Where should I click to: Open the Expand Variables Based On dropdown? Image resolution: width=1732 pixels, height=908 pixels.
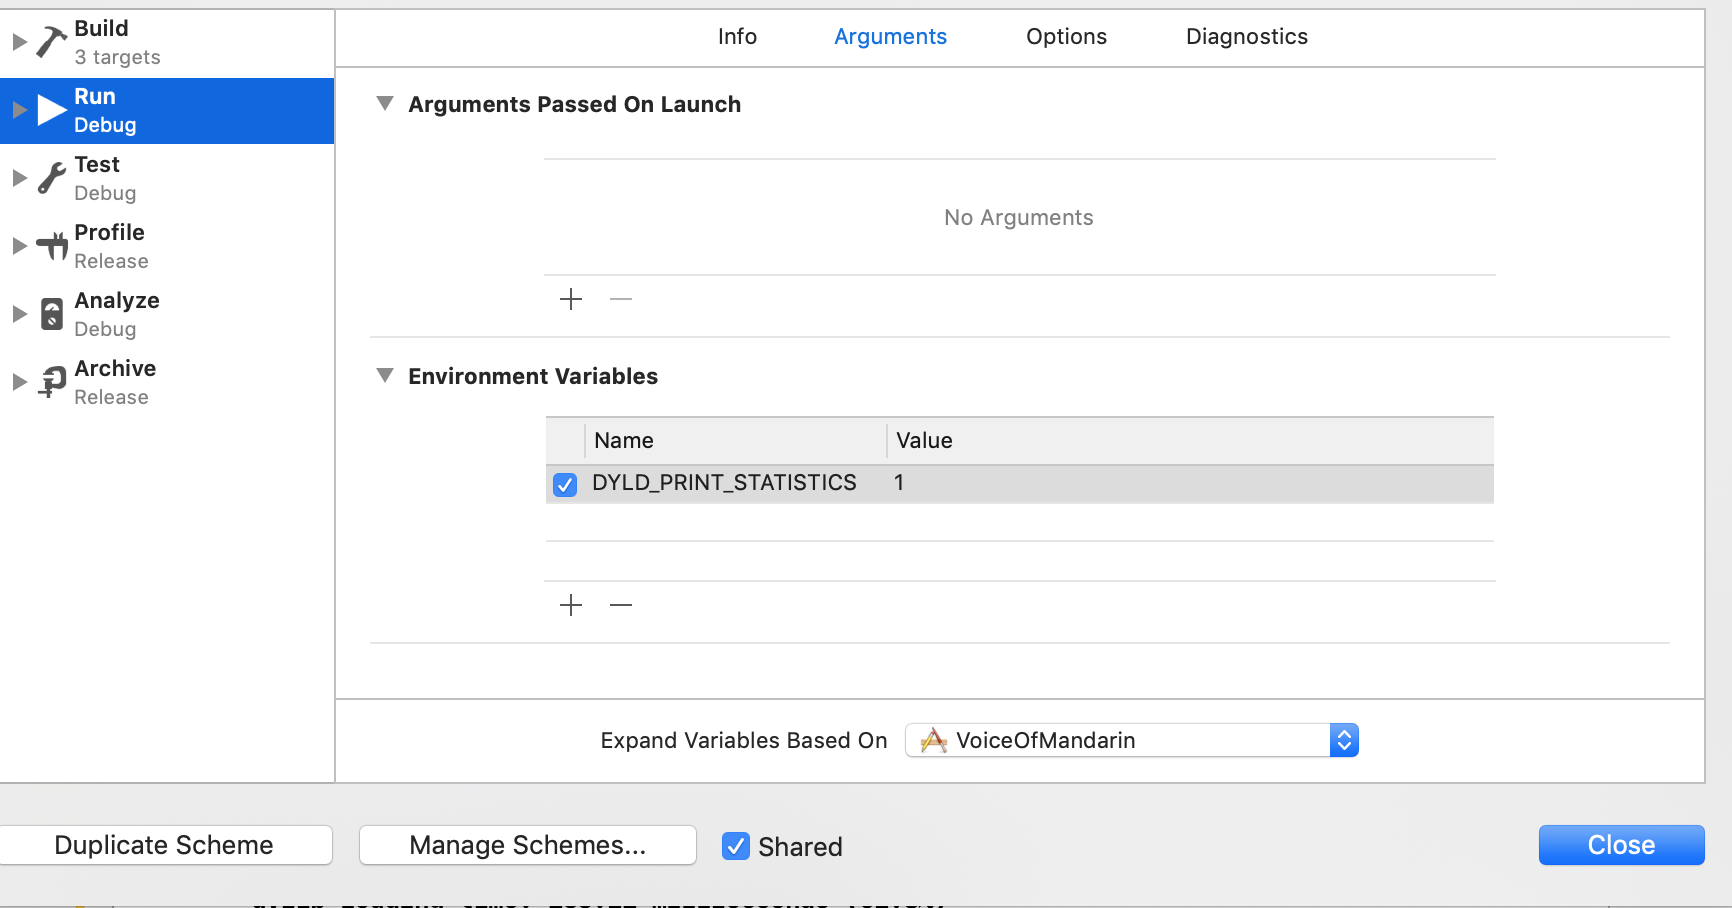[1132, 740]
